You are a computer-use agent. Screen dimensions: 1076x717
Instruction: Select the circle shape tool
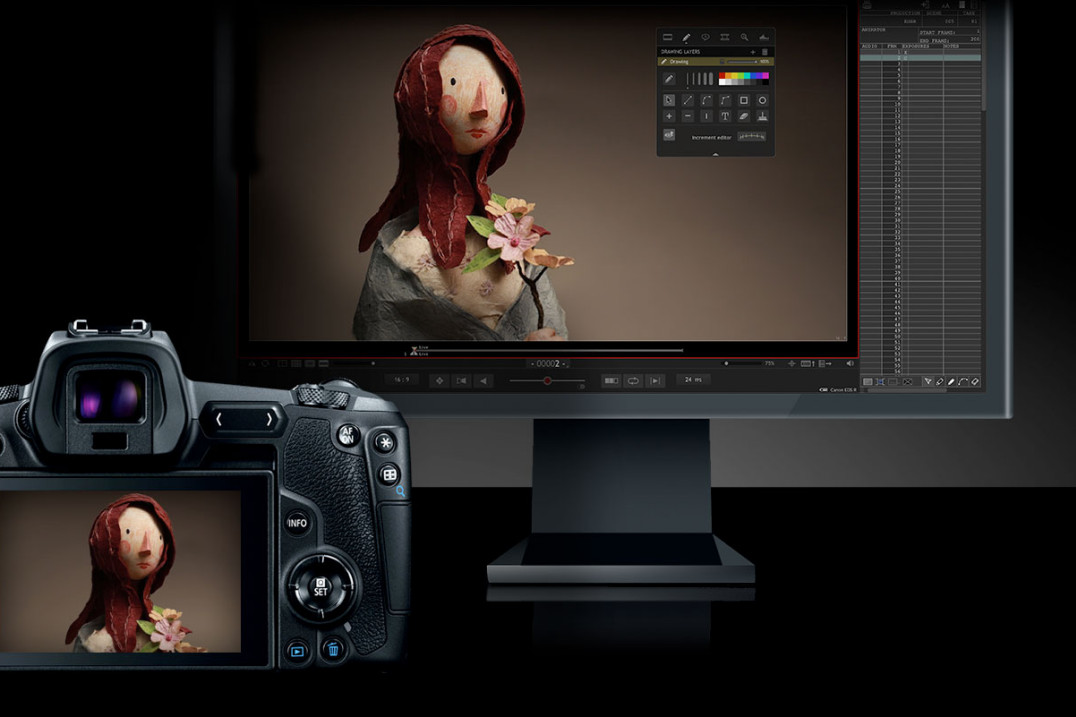tap(762, 100)
